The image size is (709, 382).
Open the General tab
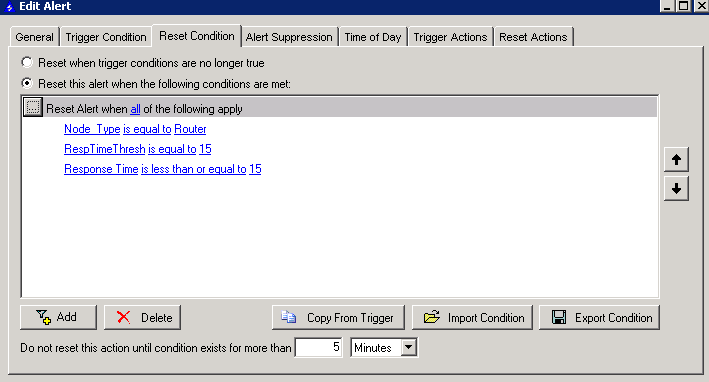(x=34, y=37)
